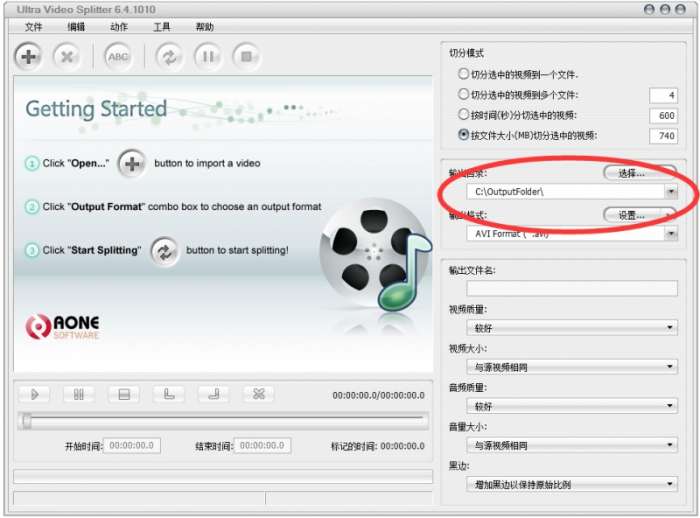Open the 文件 menu
The image size is (700, 518).
(x=33, y=27)
